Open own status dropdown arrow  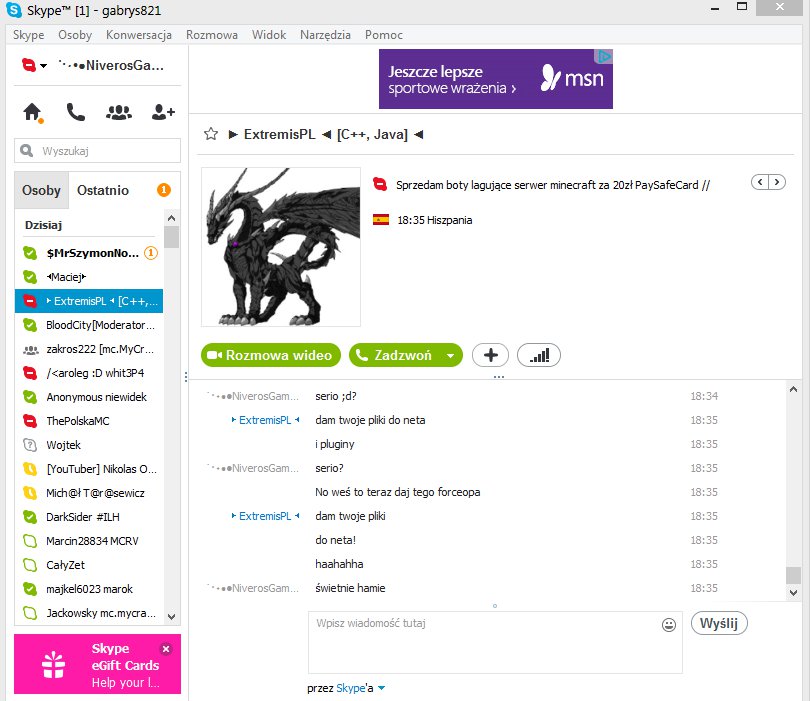click(43, 66)
